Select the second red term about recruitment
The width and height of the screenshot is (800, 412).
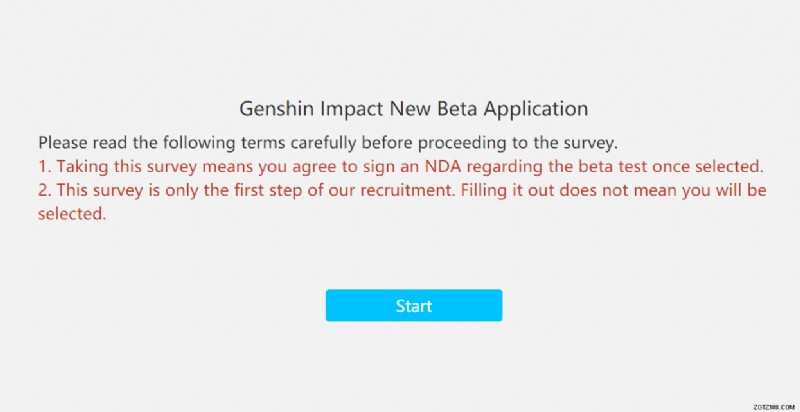pos(400,190)
